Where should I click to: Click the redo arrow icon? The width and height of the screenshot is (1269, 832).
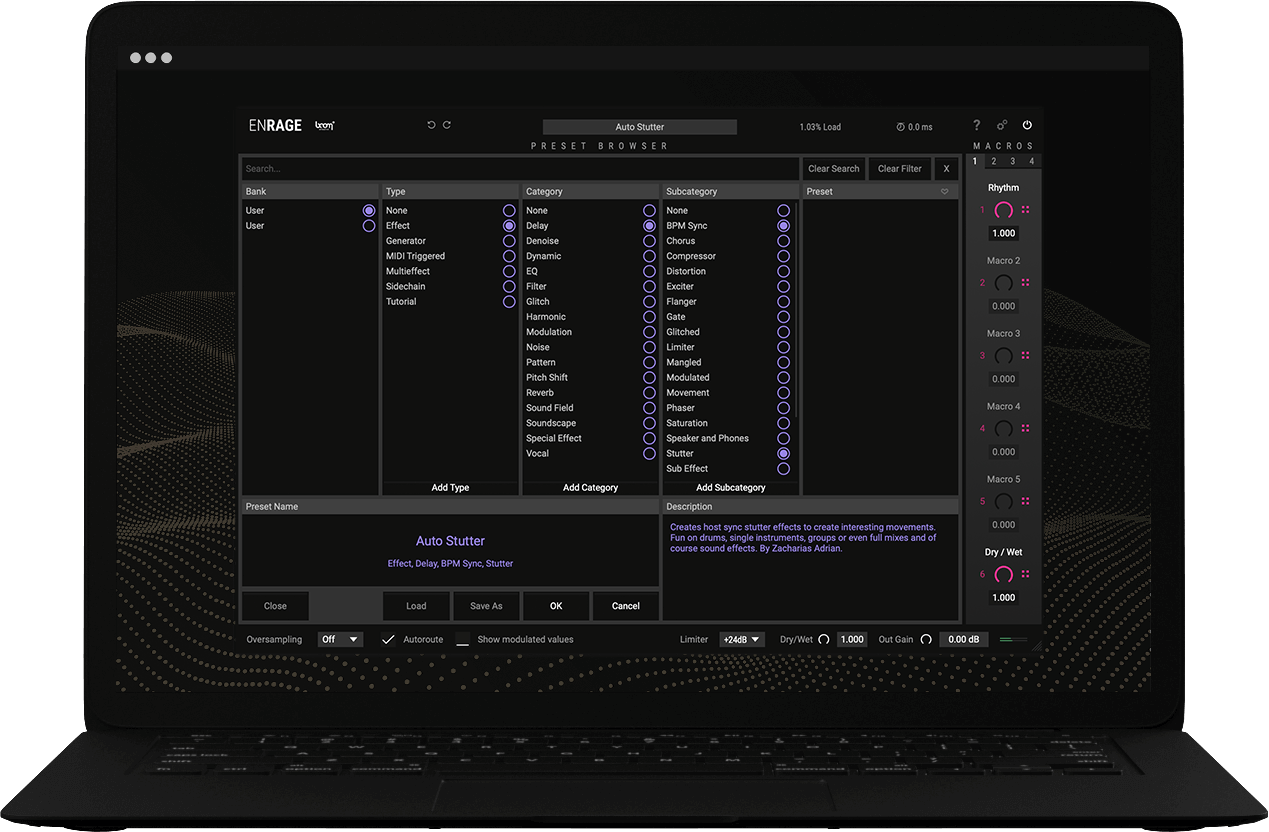[447, 125]
